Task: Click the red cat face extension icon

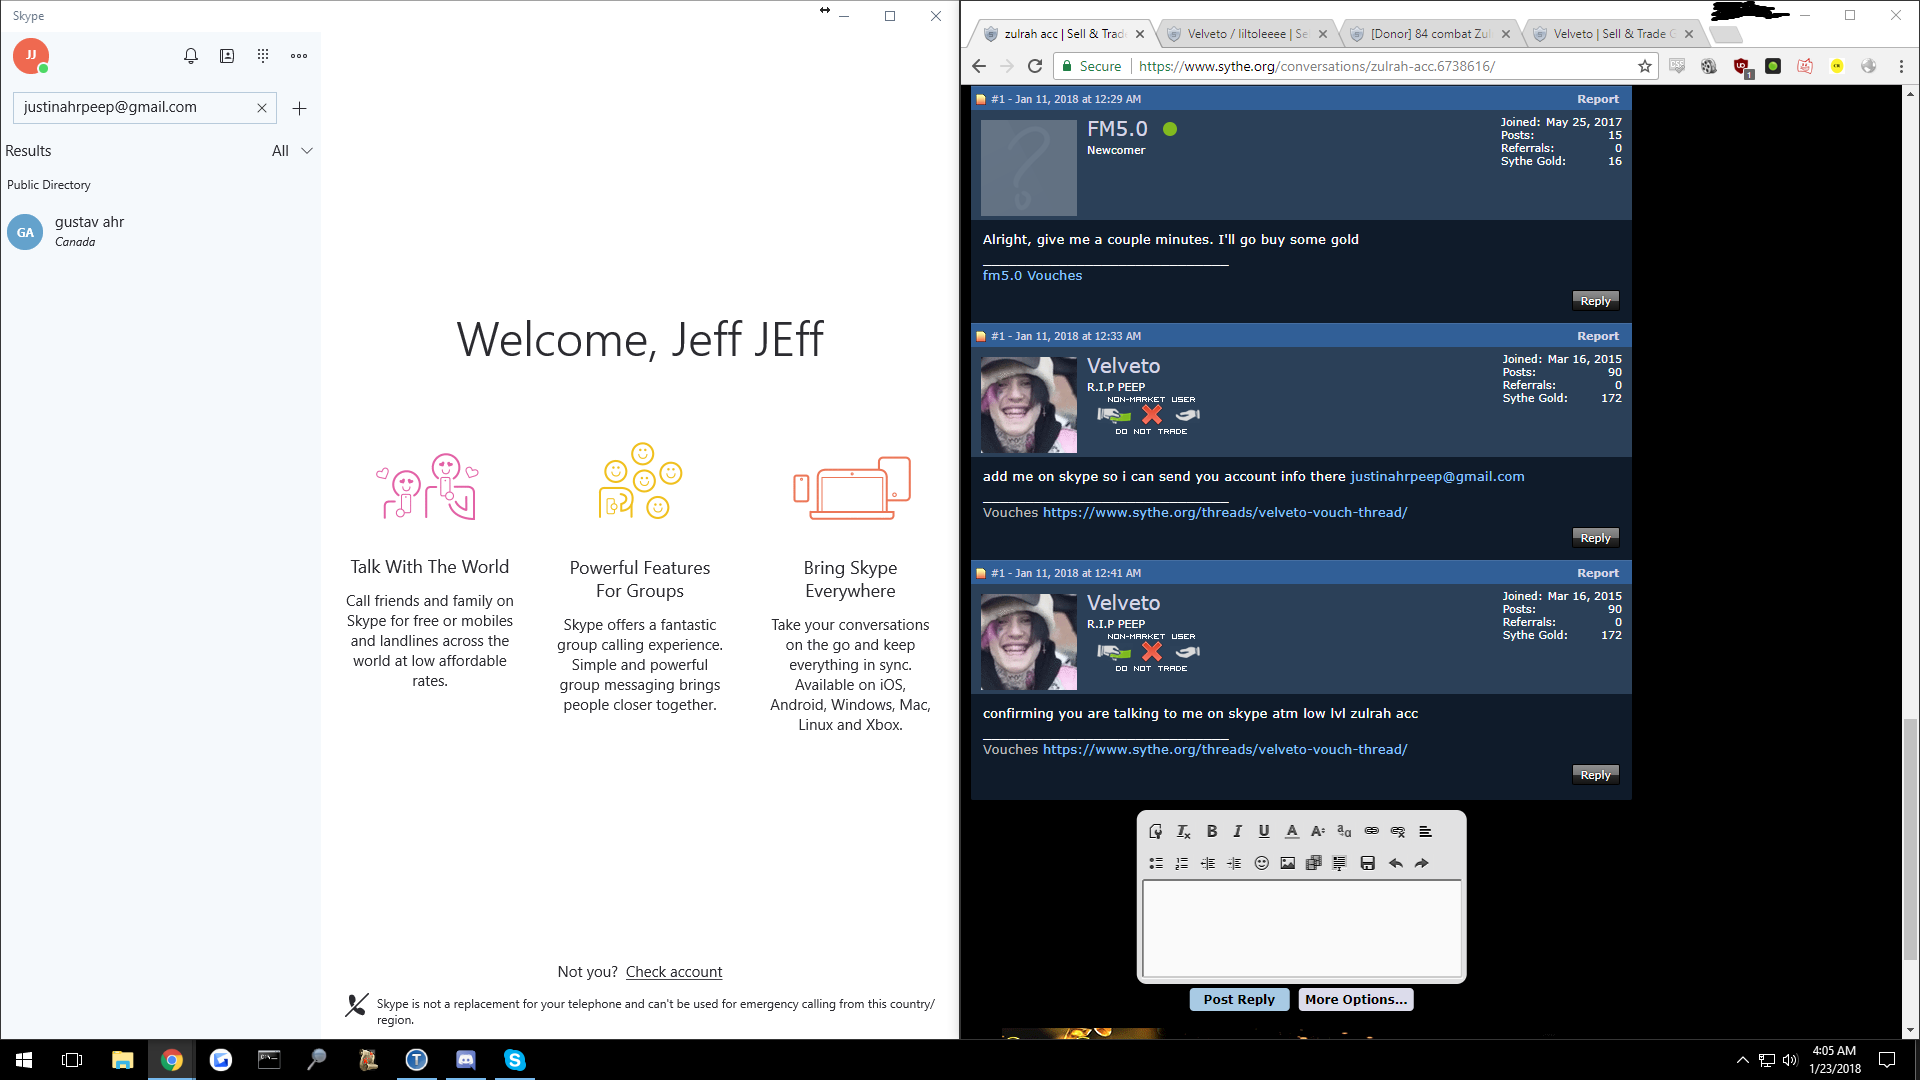Action: click(1805, 66)
